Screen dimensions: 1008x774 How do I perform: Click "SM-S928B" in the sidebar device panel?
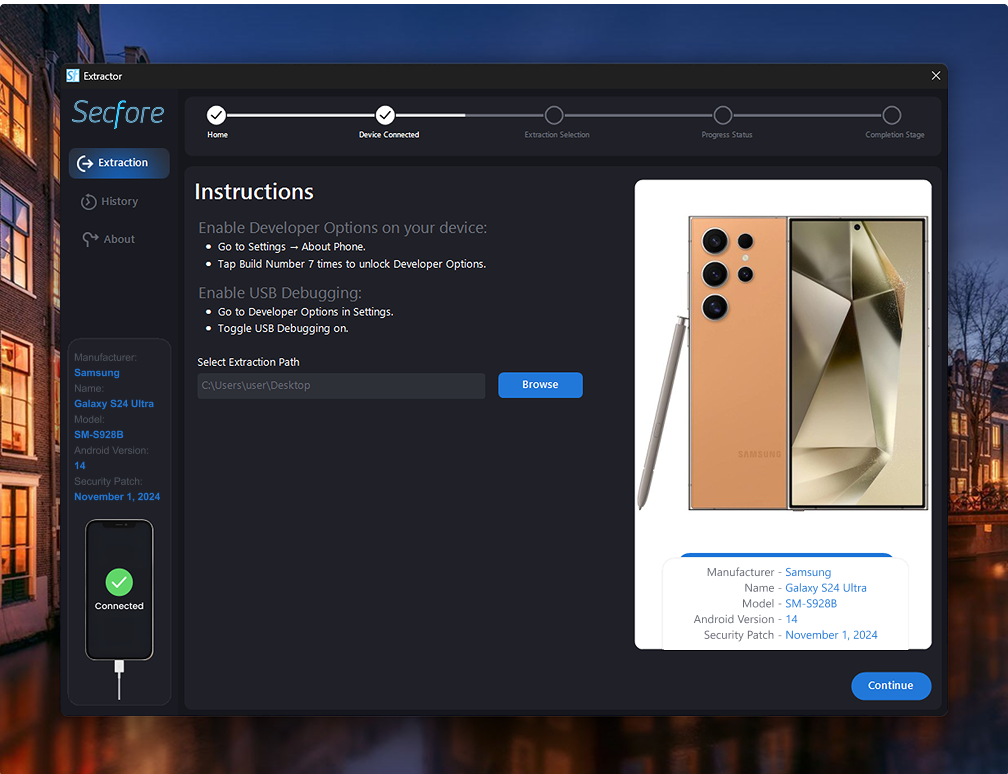[x=98, y=435]
